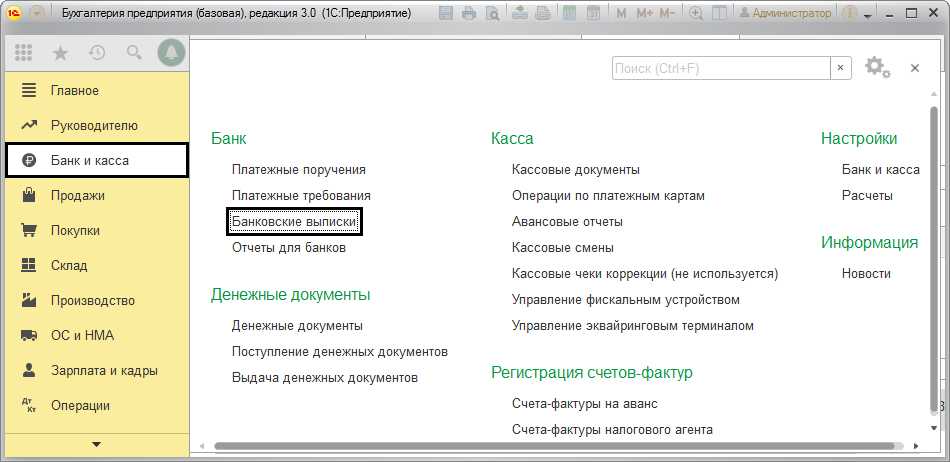Open Банковские выписки link

294,222
